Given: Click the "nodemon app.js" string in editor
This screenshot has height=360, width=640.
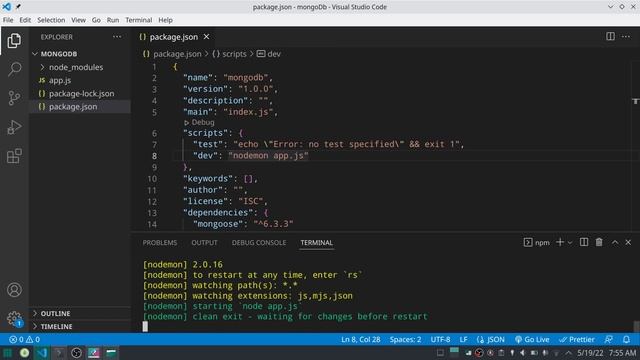Looking at the screenshot, I should tap(269, 156).
